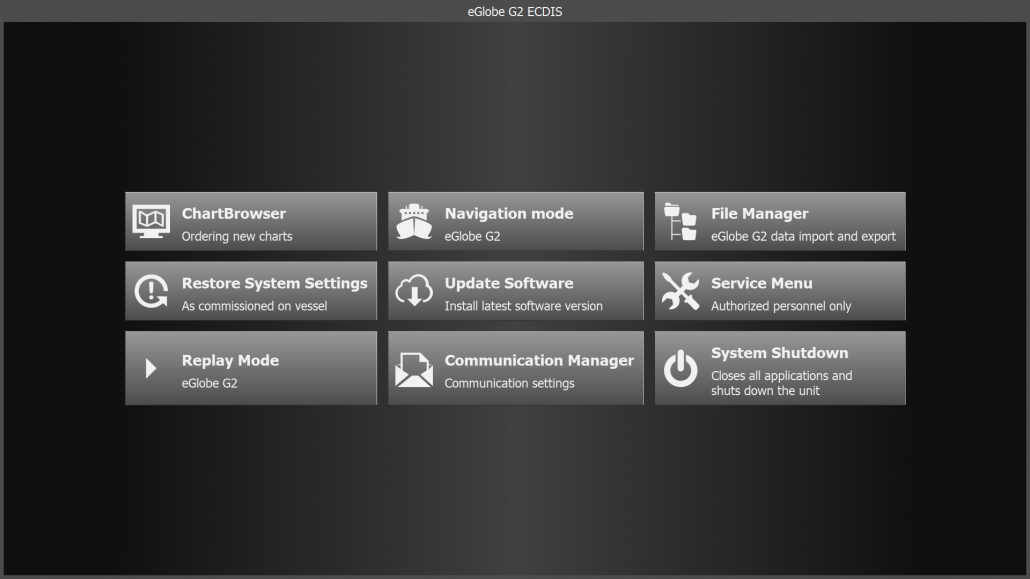This screenshot has width=1030, height=579.
Task: Choose Update Software title text
Action: (x=509, y=283)
